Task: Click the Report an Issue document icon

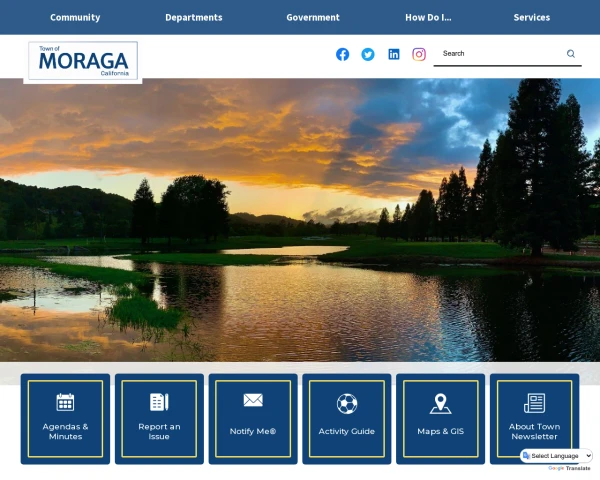Action: (159, 402)
